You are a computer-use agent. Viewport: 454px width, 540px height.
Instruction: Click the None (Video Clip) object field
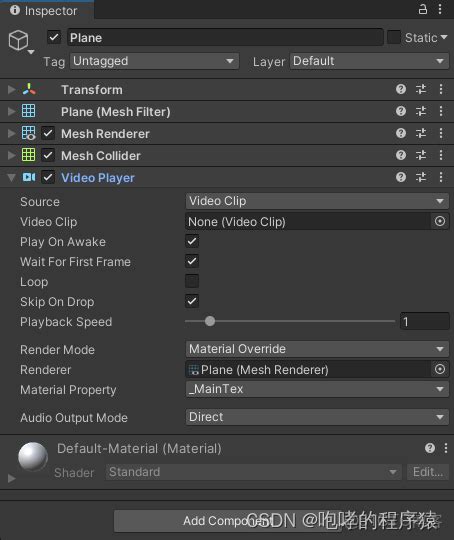[308, 221]
